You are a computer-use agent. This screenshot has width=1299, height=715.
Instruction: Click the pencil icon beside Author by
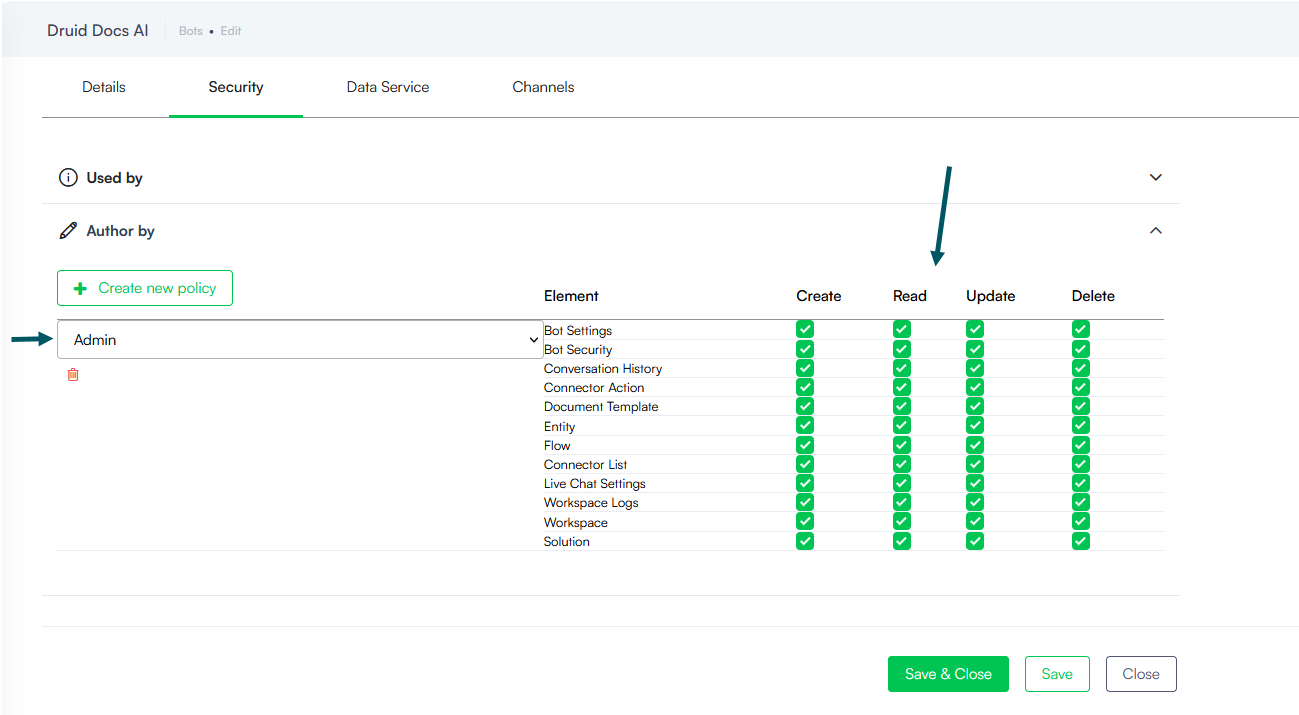point(68,231)
